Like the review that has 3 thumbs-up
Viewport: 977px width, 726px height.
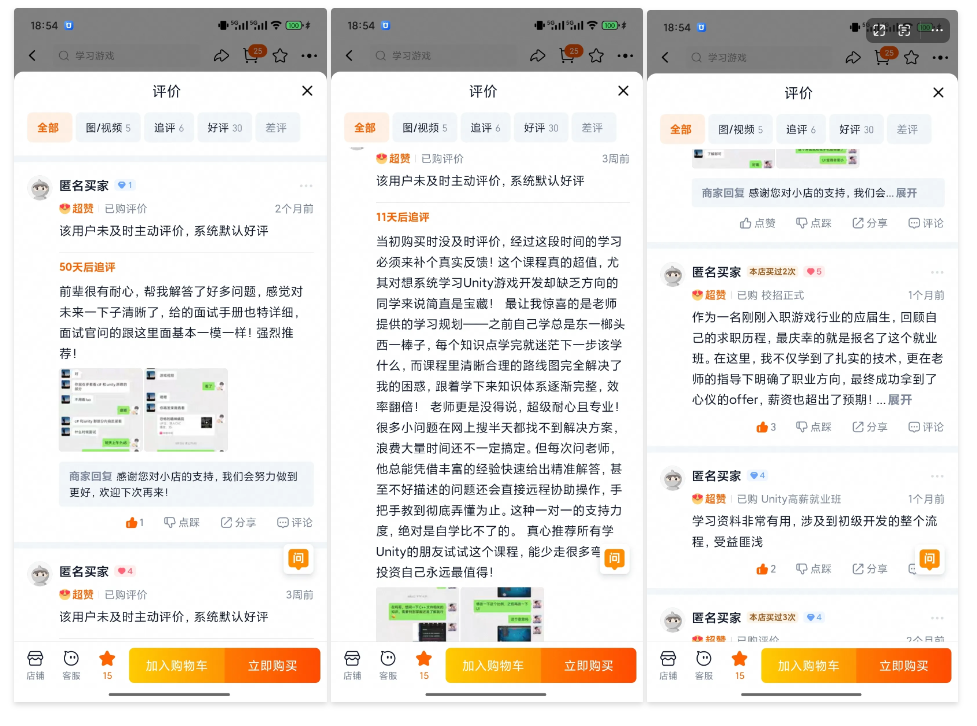pyautogui.click(x=766, y=427)
